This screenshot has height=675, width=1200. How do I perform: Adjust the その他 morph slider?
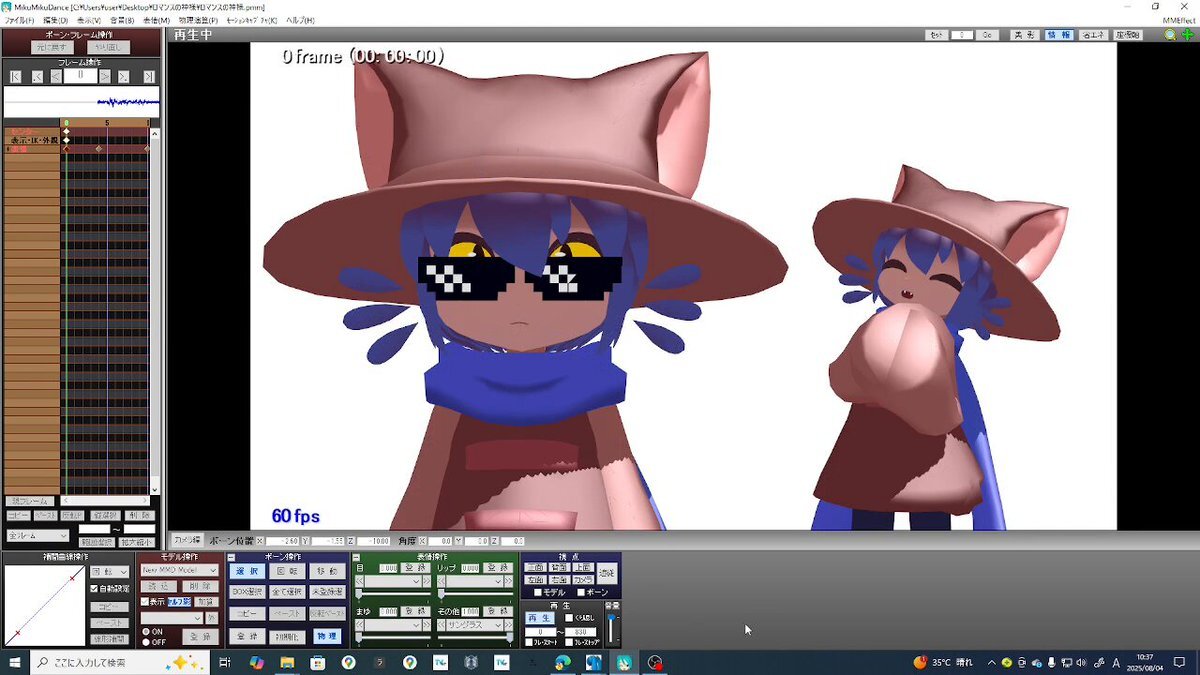(x=474, y=637)
